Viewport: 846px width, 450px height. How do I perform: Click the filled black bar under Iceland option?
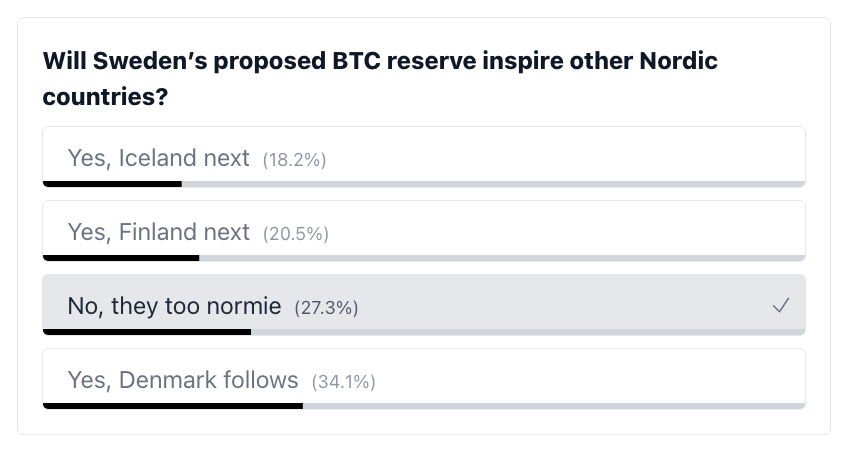click(112, 184)
